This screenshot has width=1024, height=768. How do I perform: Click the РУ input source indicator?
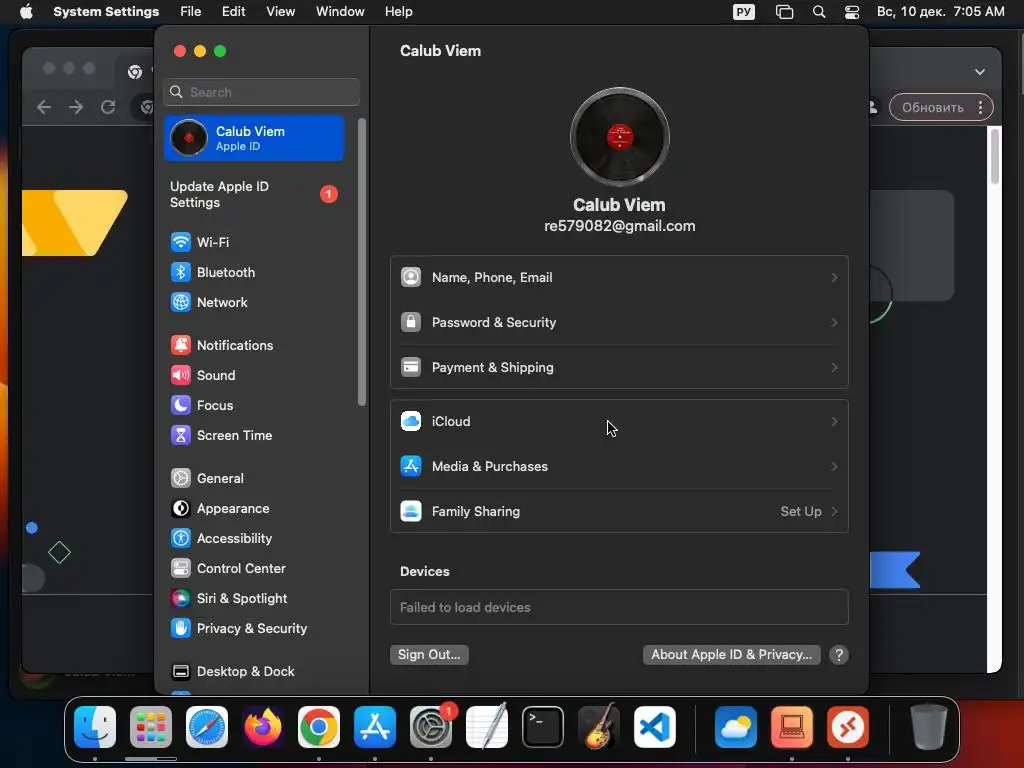click(x=744, y=12)
